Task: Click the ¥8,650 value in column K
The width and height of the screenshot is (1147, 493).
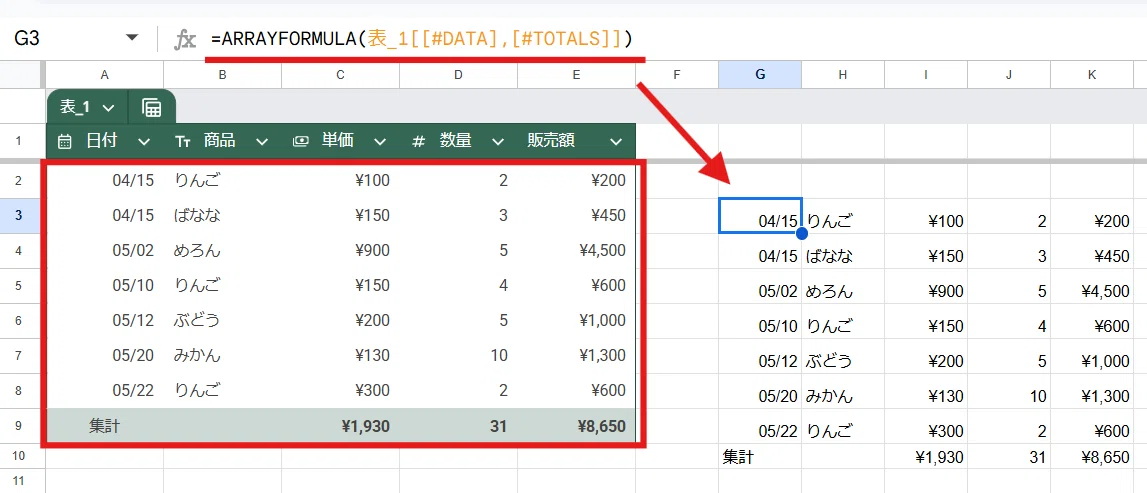Action: (1105, 457)
